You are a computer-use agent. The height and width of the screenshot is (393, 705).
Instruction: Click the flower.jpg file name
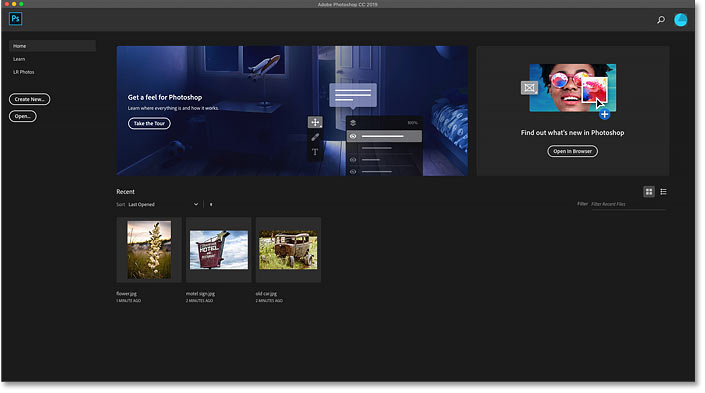pyautogui.click(x=126, y=294)
